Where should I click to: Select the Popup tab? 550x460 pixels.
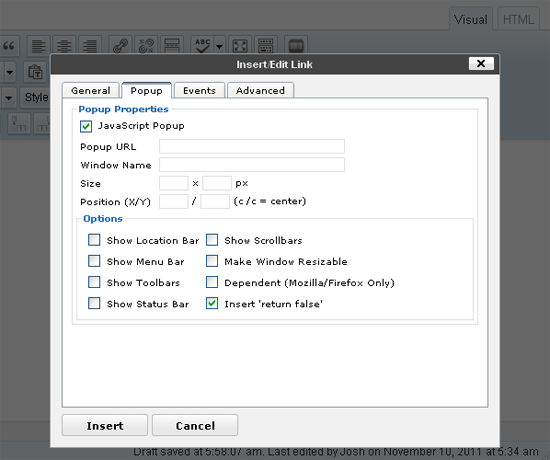coord(146,91)
